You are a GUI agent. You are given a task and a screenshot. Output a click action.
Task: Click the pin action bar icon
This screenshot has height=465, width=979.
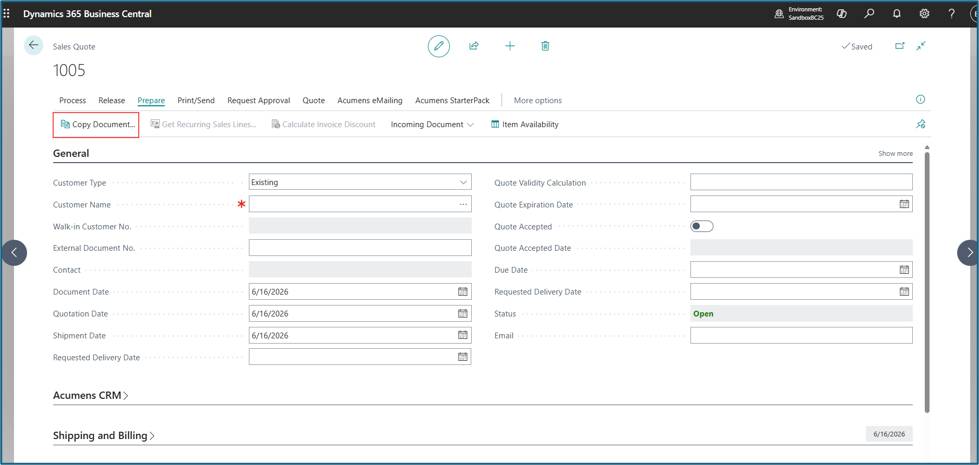pos(920,124)
